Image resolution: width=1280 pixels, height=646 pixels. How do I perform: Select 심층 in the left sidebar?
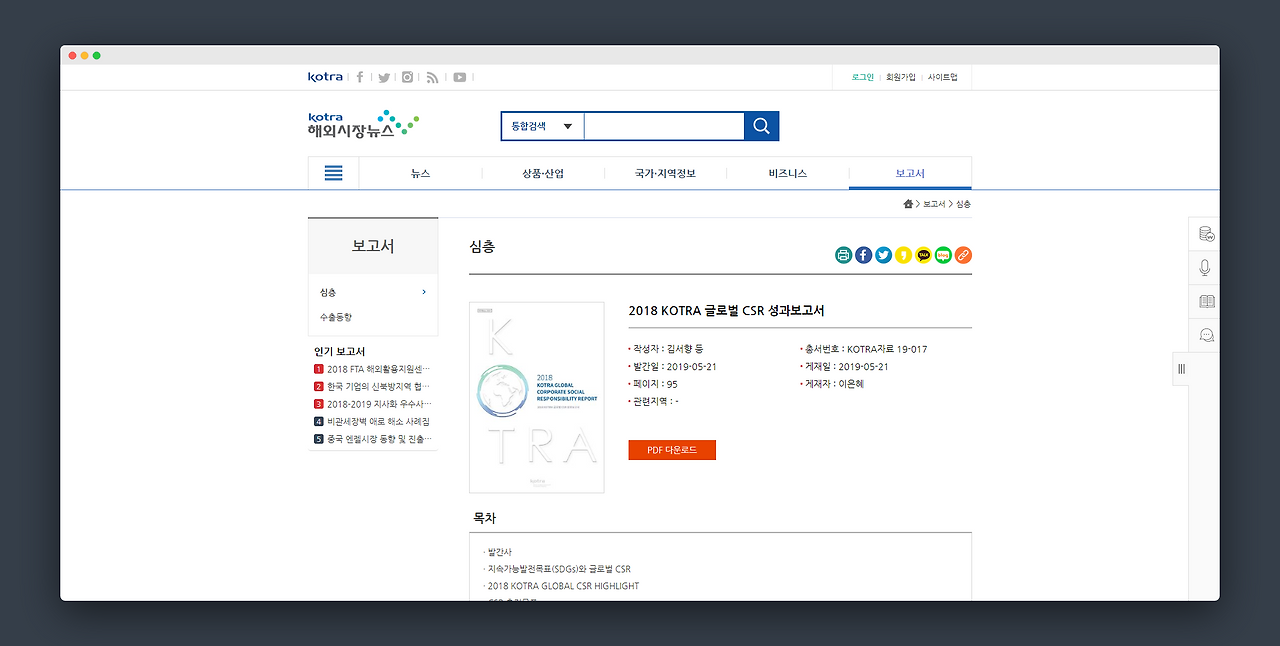(x=328, y=292)
